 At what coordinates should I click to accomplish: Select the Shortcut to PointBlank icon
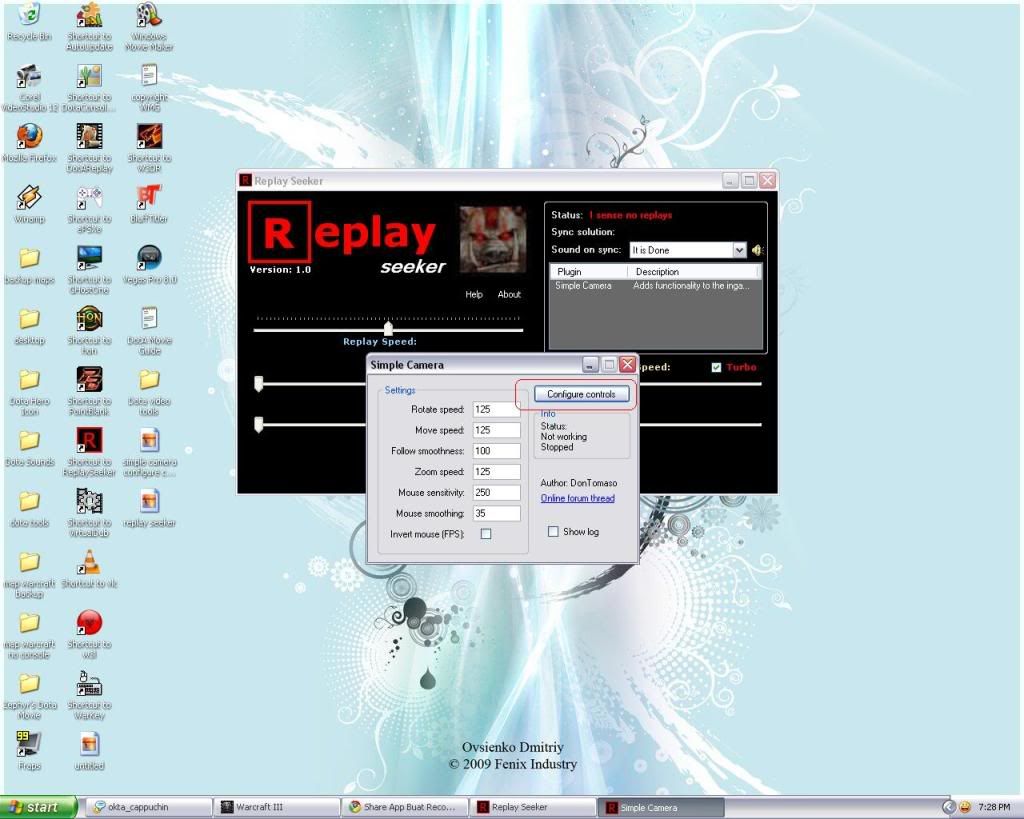point(89,391)
